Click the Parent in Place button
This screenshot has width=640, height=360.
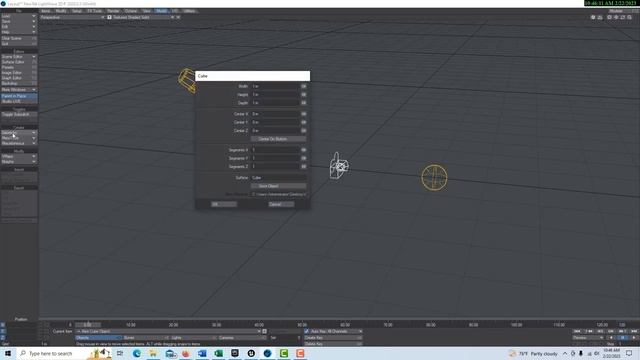19,96
